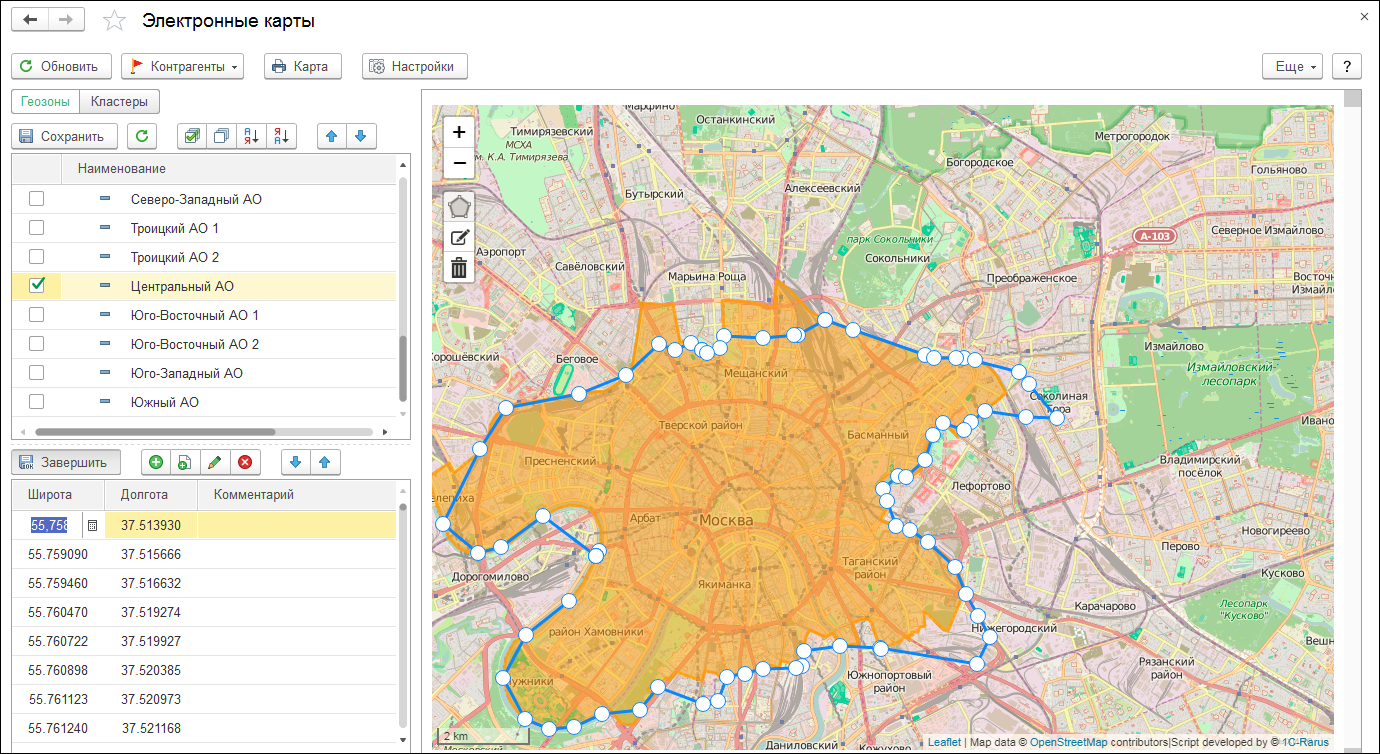Switch to the Кластеры tab
Screen dimensions: 1380x754
click(x=119, y=101)
